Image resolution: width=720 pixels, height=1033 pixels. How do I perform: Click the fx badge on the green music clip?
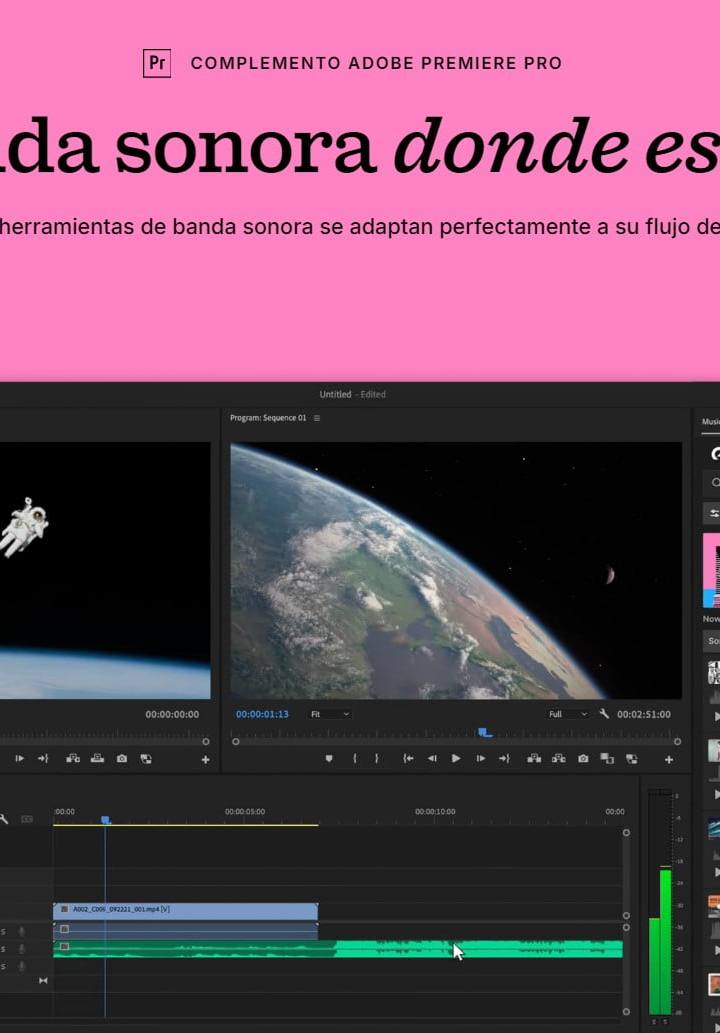pos(65,947)
